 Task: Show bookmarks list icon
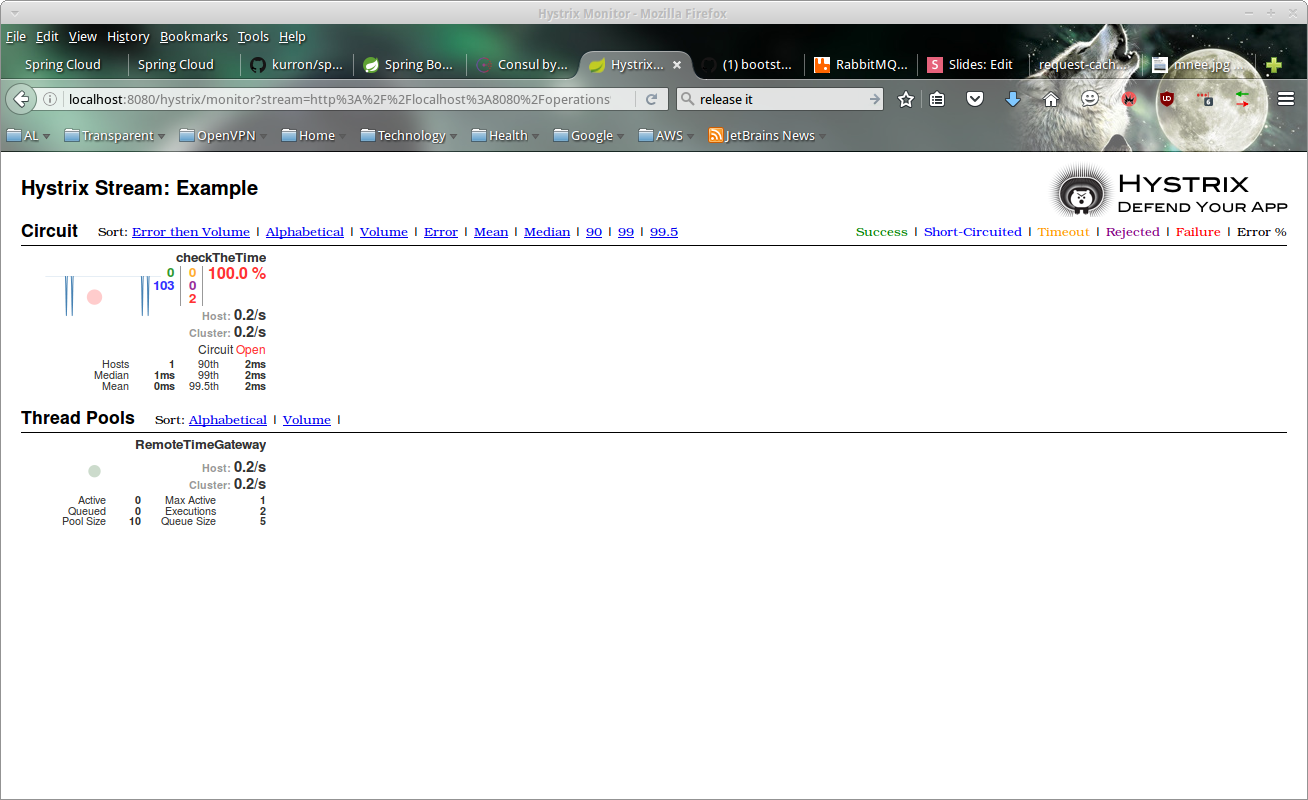(937, 99)
